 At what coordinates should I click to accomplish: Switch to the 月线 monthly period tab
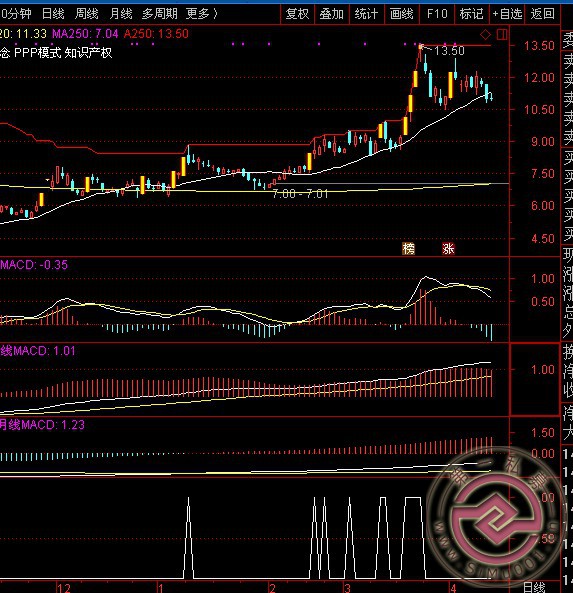click(121, 14)
